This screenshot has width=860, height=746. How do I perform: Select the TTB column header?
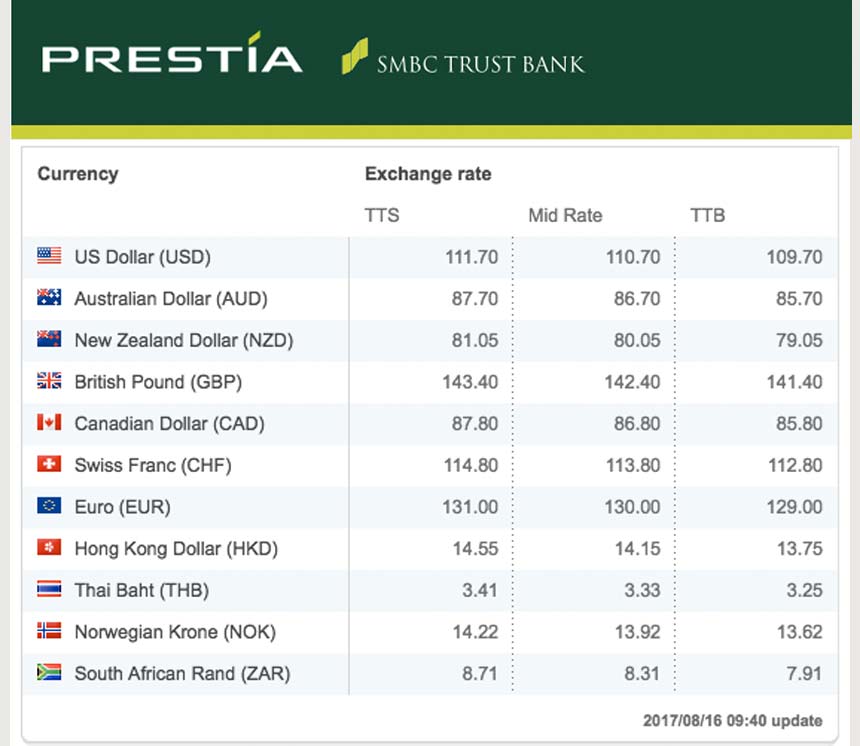707,215
